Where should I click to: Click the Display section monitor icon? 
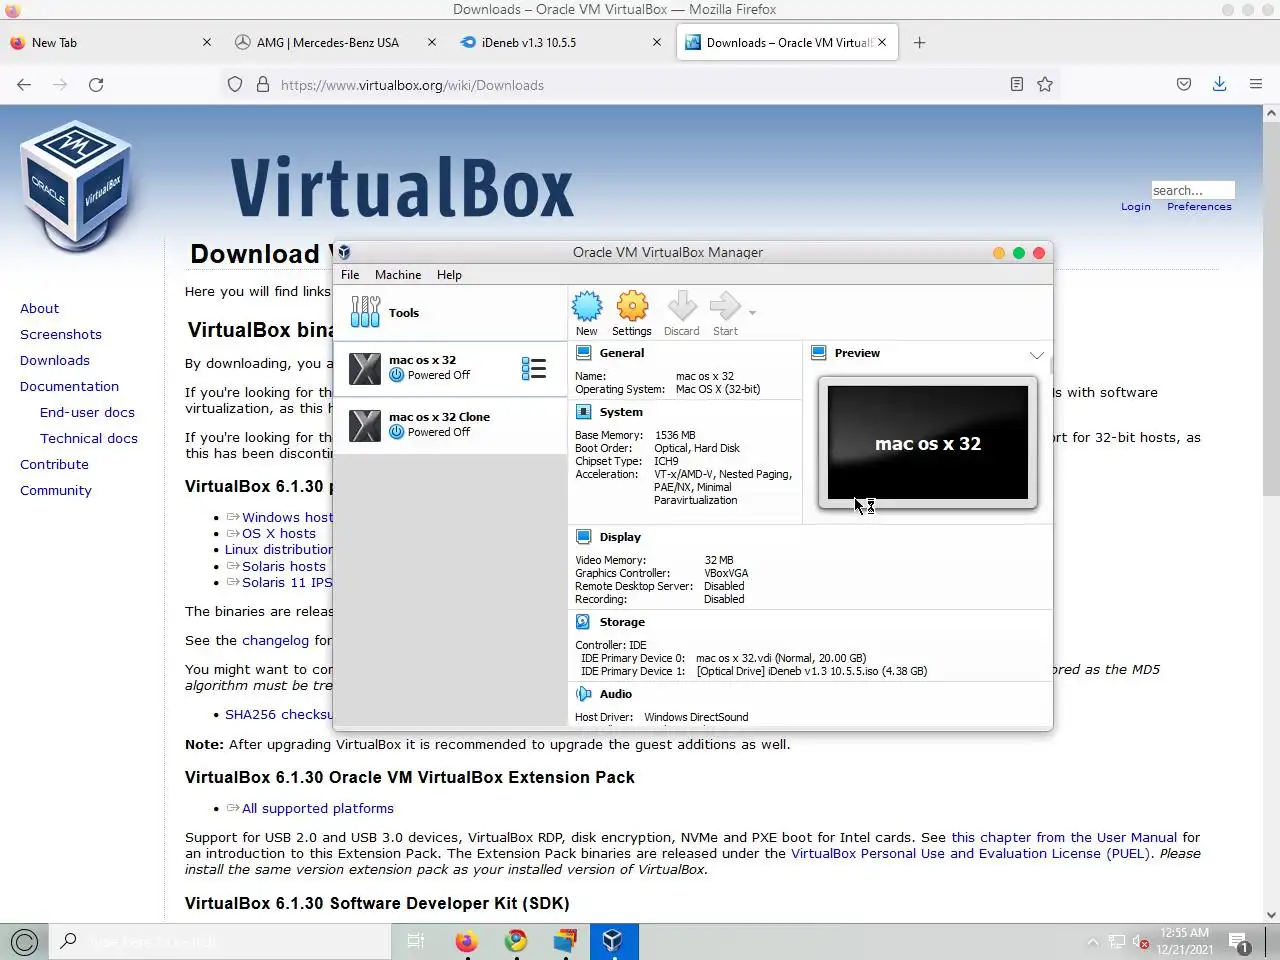pos(584,537)
